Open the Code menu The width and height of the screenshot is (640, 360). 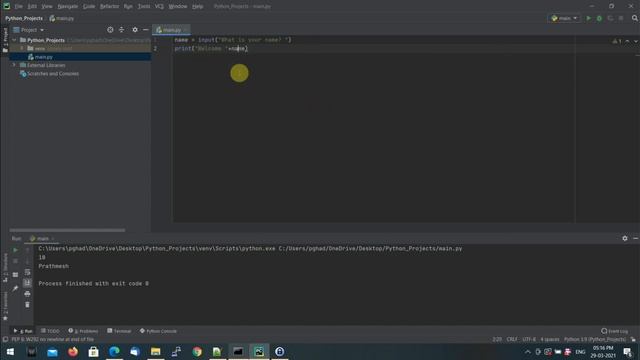point(89,7)
